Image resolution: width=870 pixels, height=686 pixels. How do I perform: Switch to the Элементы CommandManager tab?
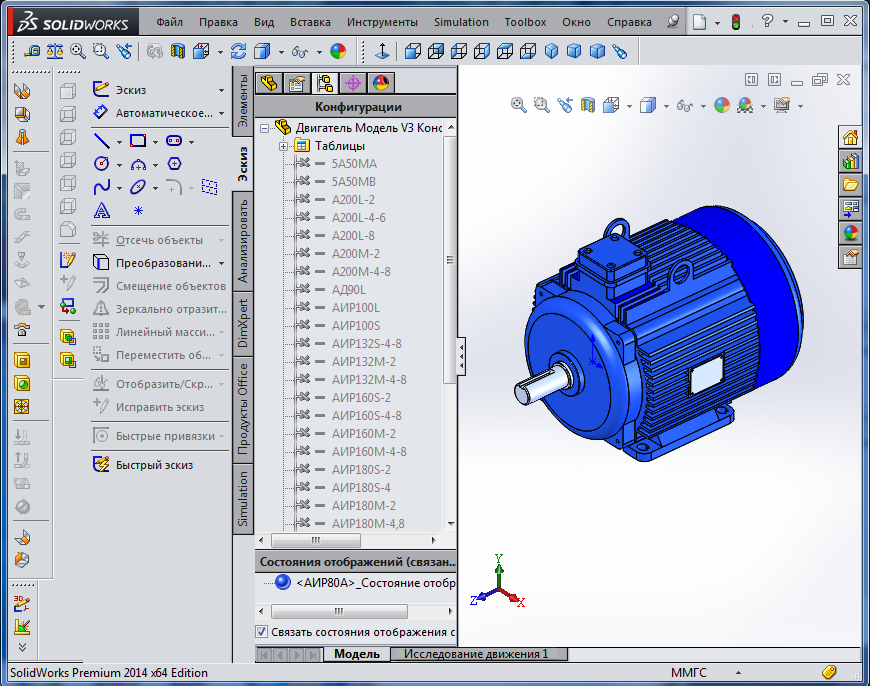(243, 100)
